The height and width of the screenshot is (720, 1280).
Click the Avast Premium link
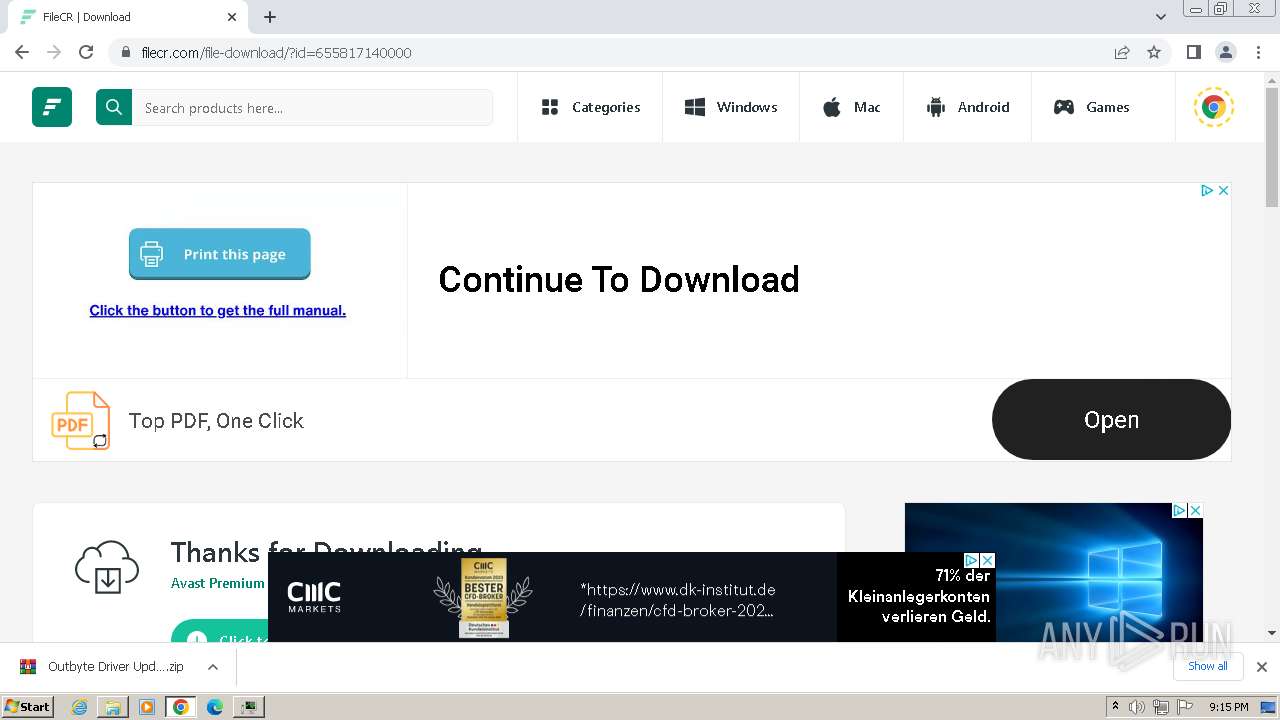coord(218,583)
